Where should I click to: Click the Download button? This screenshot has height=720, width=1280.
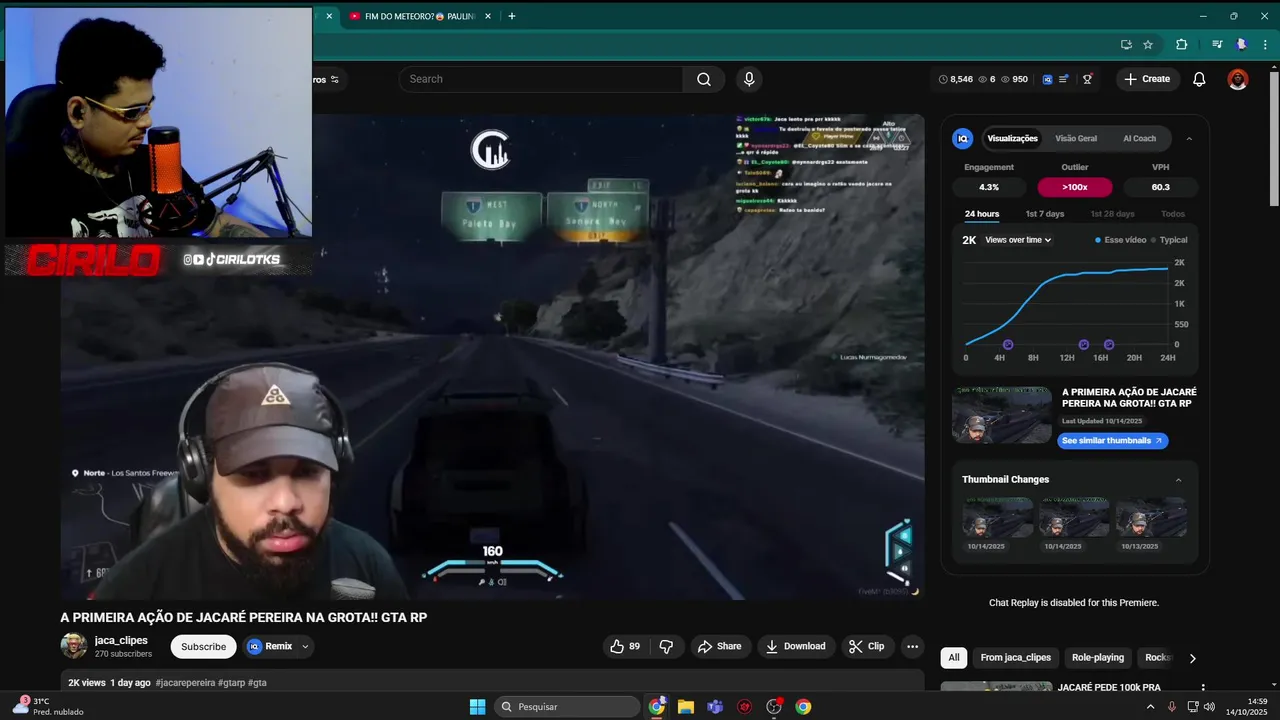coord(796,646)
